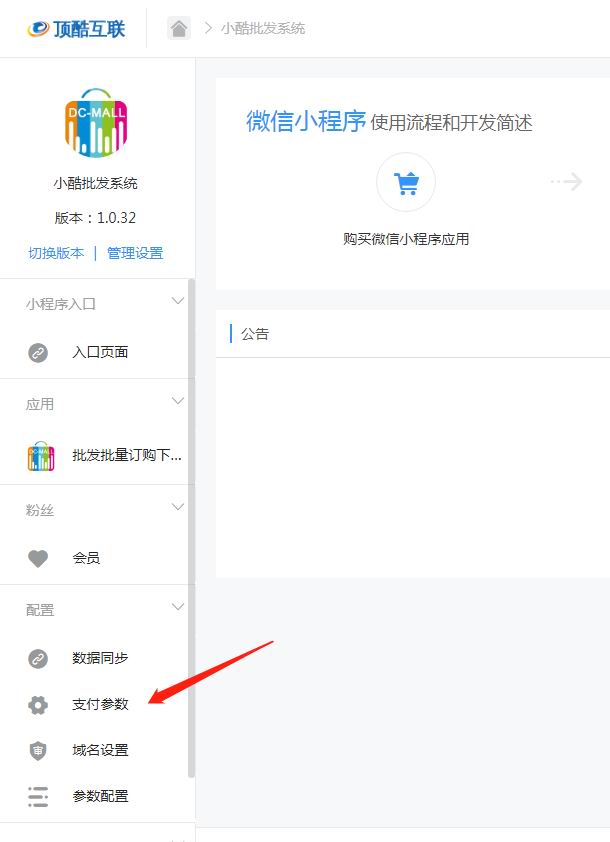The image size is (610, 842).
Task: Click the 使用流程和开发简述 subtitle text
Action: point(452,123)
